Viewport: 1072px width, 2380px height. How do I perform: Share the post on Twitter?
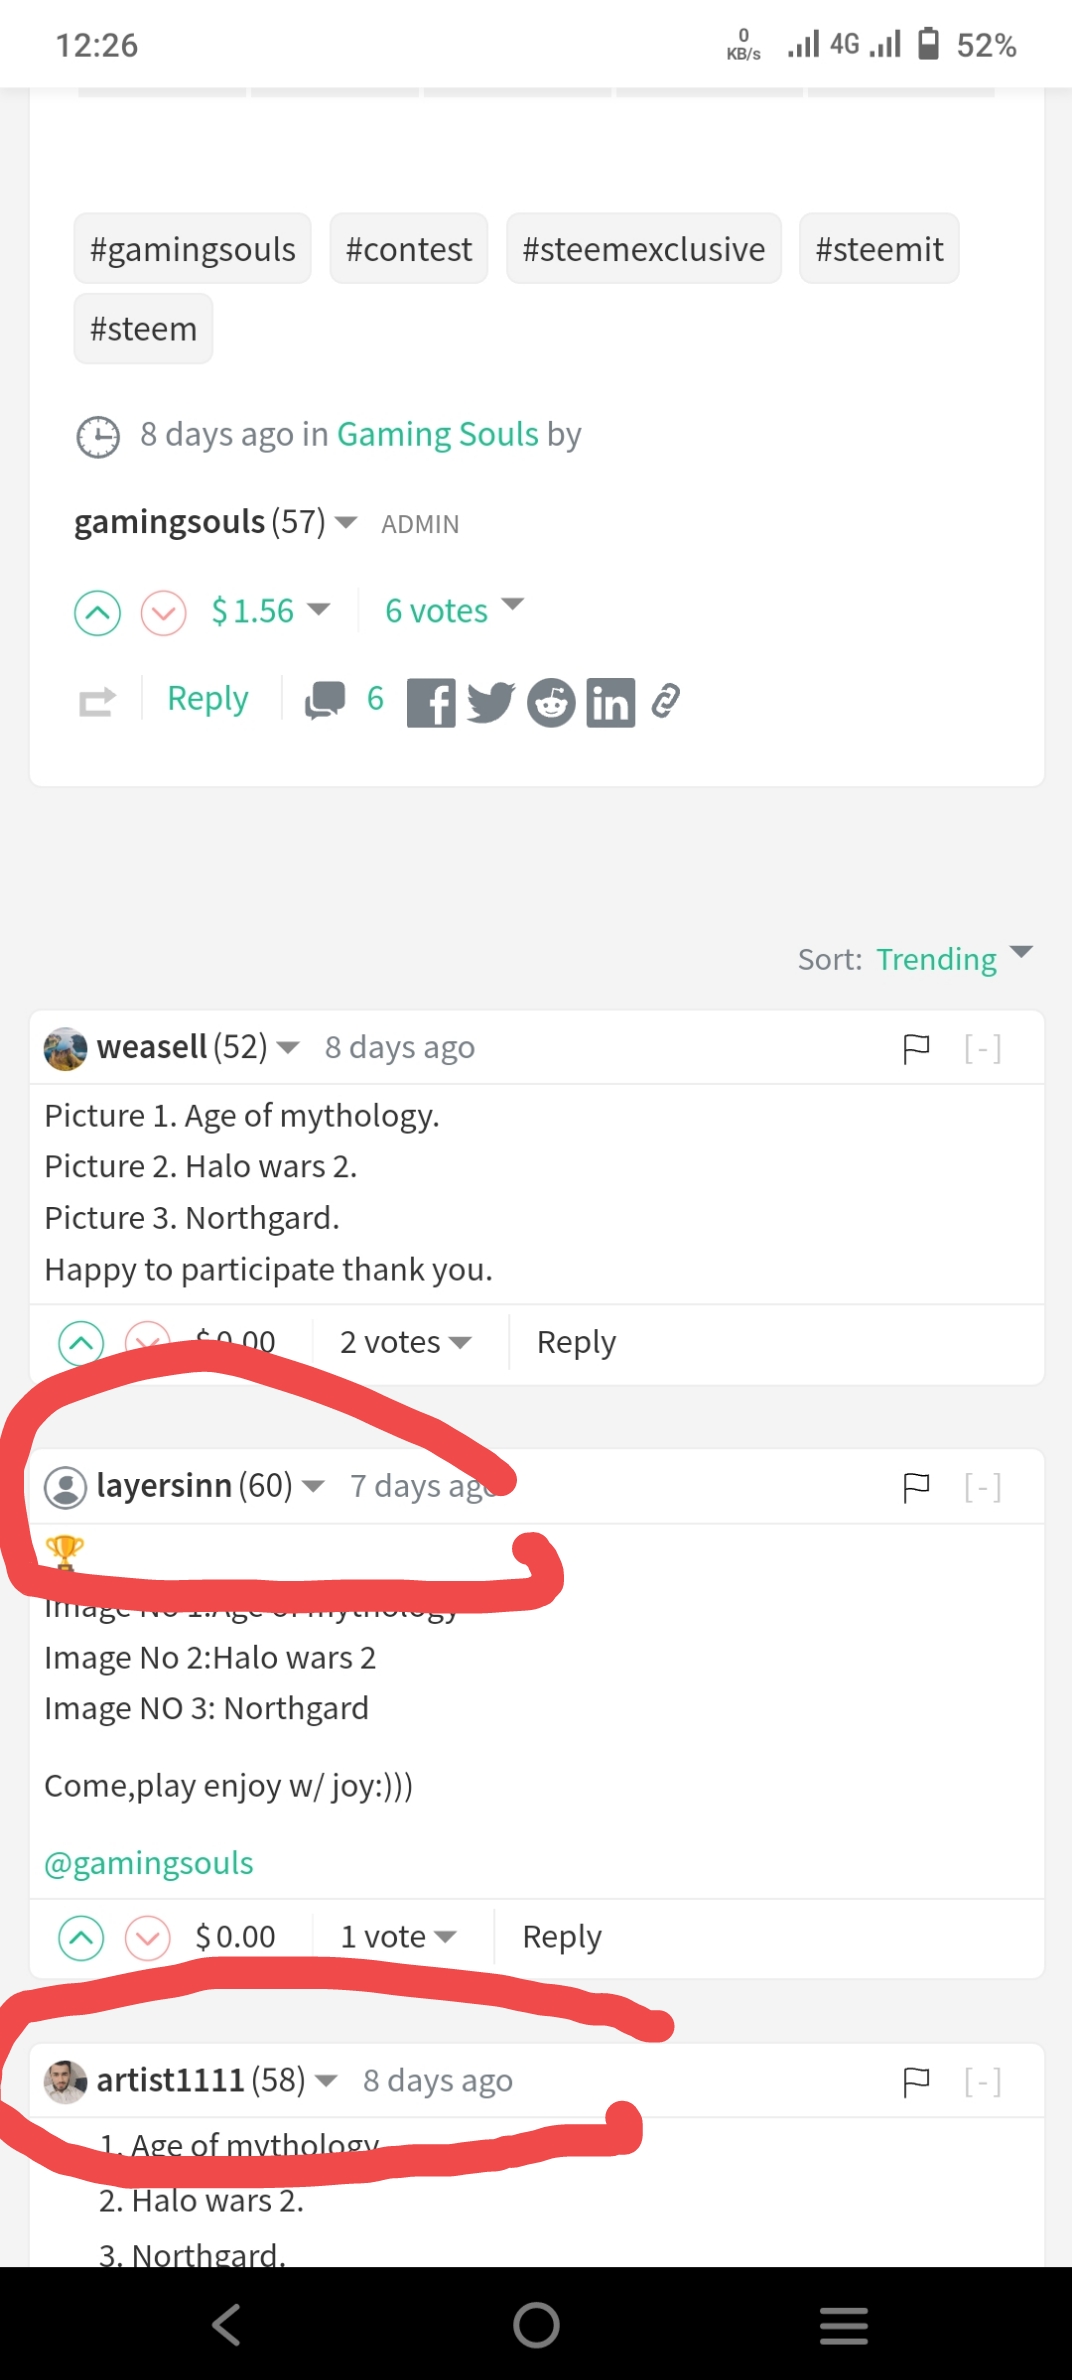click(491, 702)
